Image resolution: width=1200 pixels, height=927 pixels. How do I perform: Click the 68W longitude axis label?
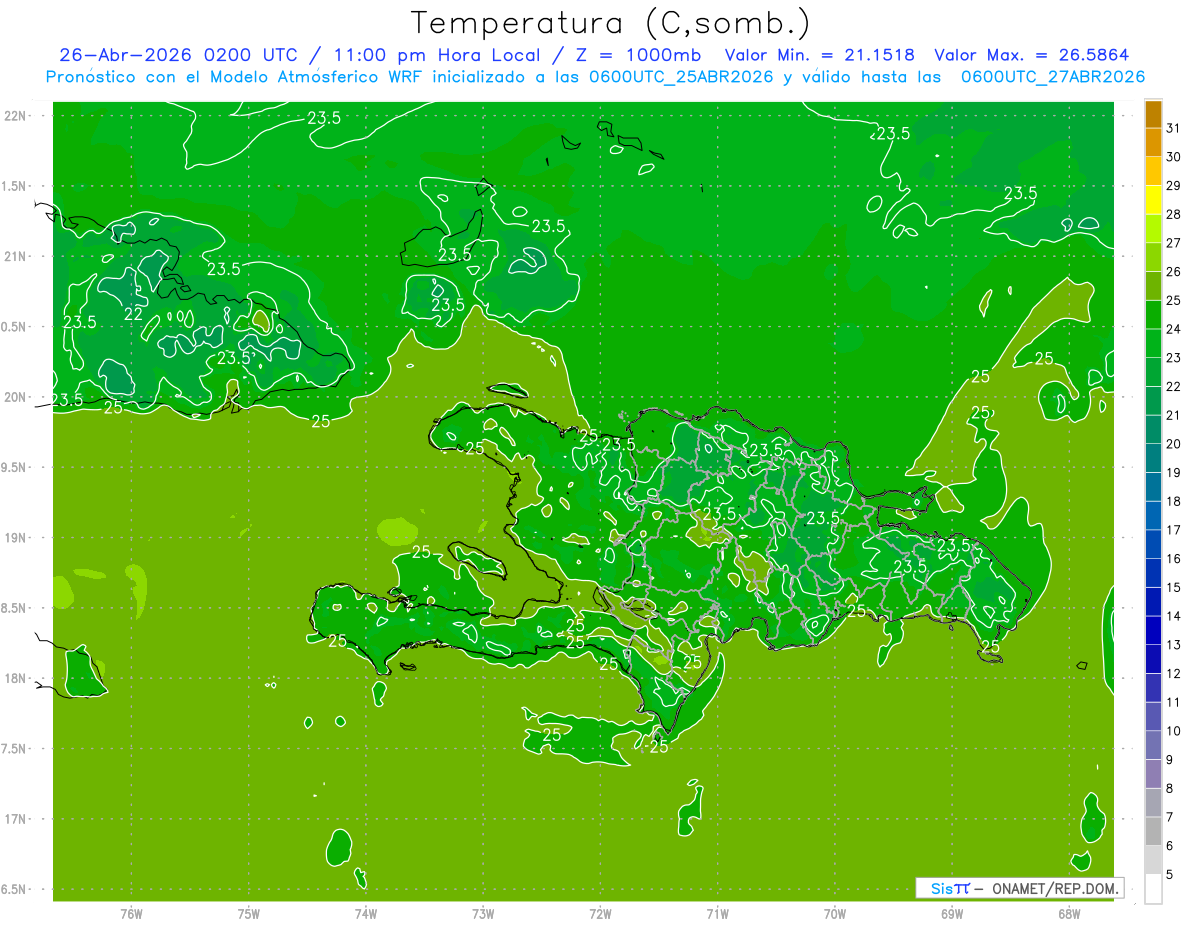click(x=1069, y=914)
